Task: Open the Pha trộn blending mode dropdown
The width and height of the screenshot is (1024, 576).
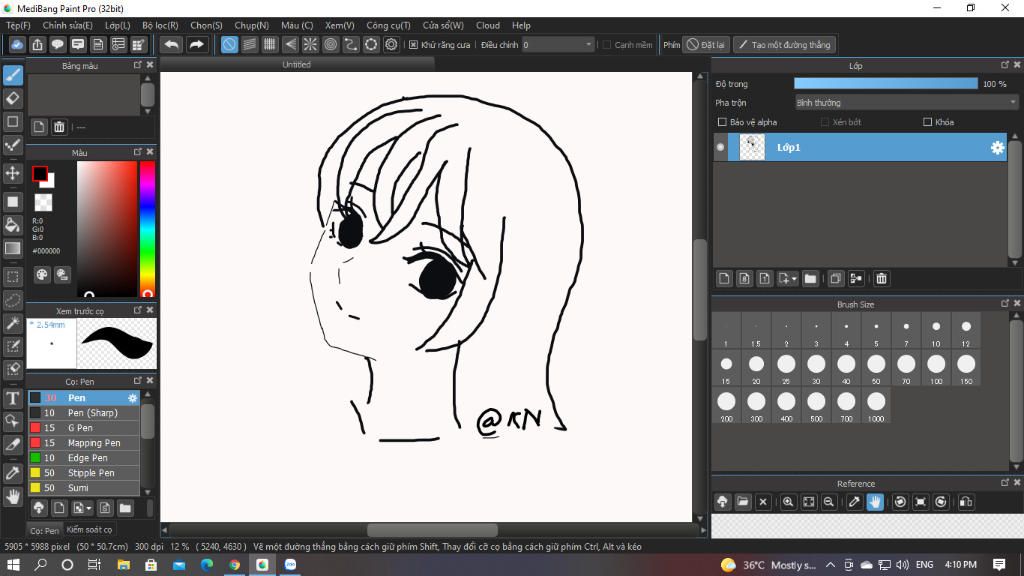Action: (905, 103)
